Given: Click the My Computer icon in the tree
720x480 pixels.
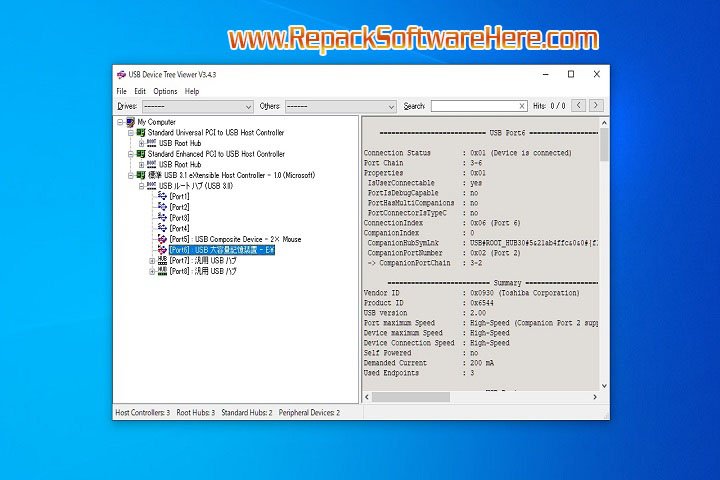Looking at the screenshot, I should click(x=130, y=122).
